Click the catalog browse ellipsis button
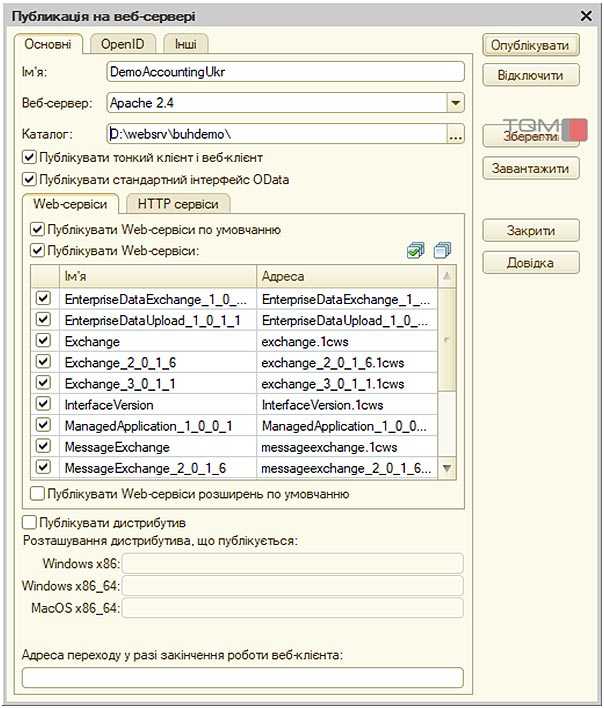Screen dimensions: 604x708 [x=456, y=133]
